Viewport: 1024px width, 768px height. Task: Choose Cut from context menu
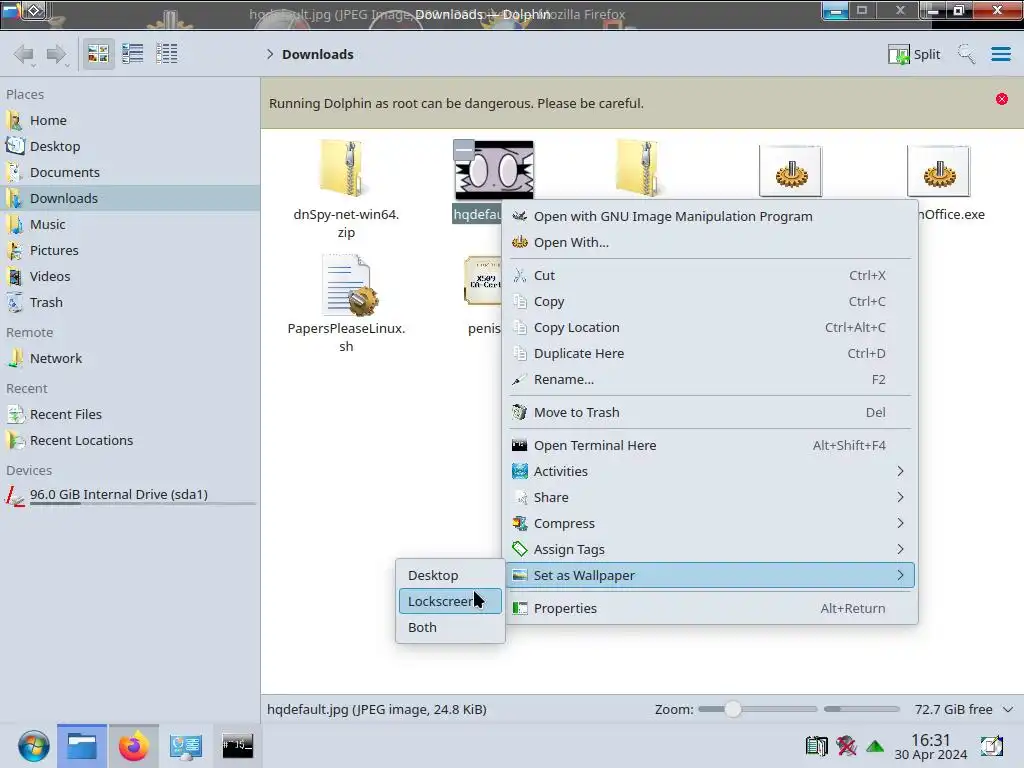tap(710, 276)
